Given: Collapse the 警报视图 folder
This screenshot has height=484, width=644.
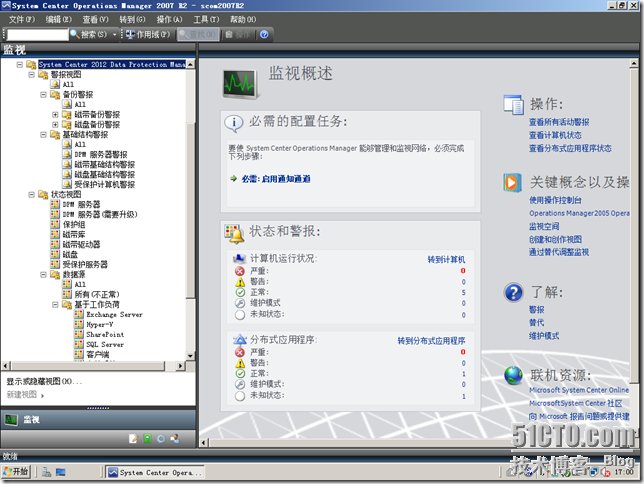Looking at the screenshot, I should (31, 74).
